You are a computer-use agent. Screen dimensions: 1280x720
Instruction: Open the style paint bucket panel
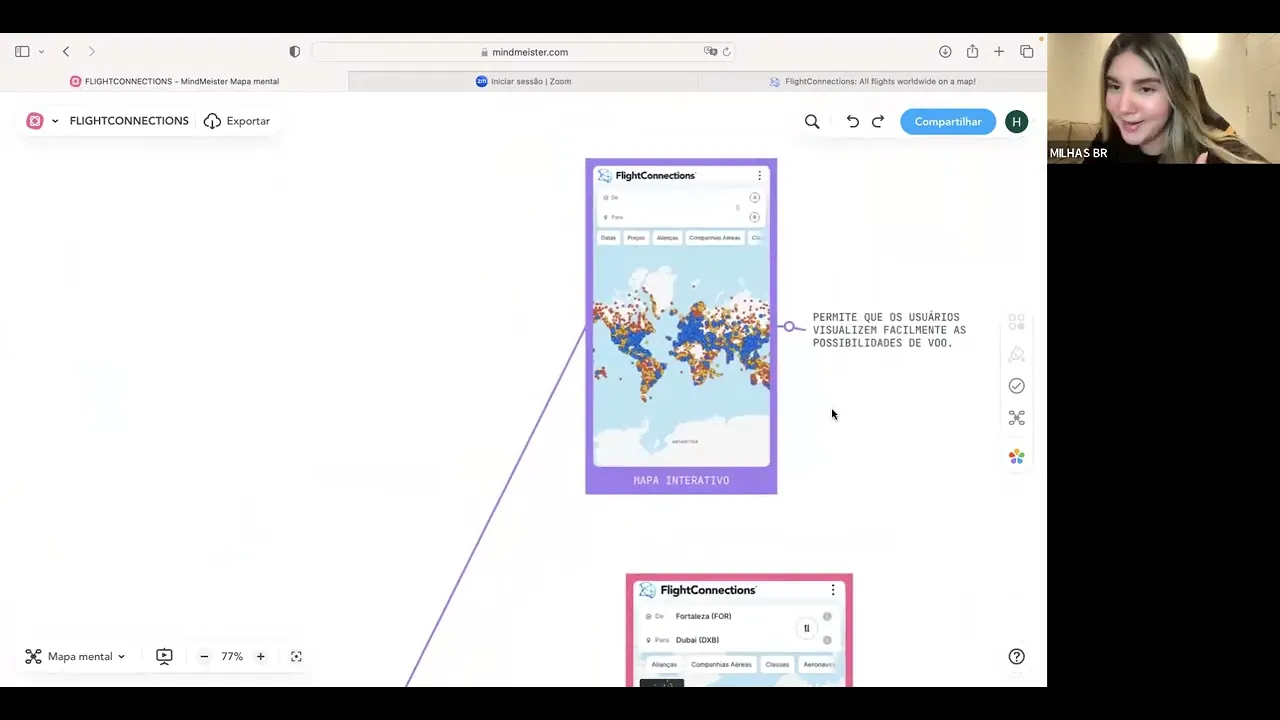tap(1016, 354)
